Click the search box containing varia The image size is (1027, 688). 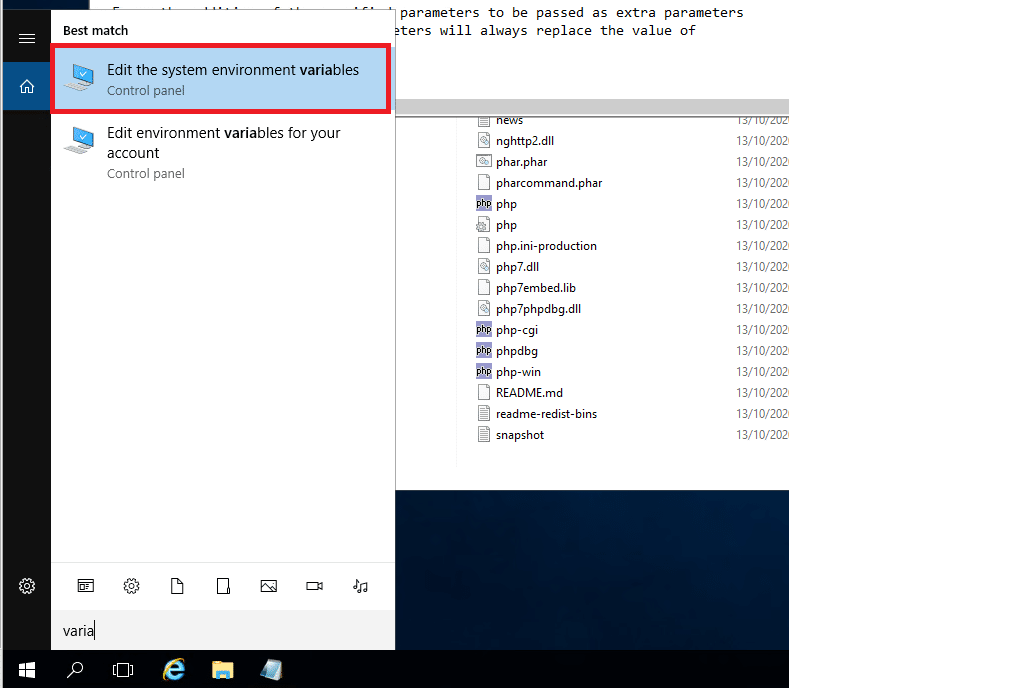223,631
